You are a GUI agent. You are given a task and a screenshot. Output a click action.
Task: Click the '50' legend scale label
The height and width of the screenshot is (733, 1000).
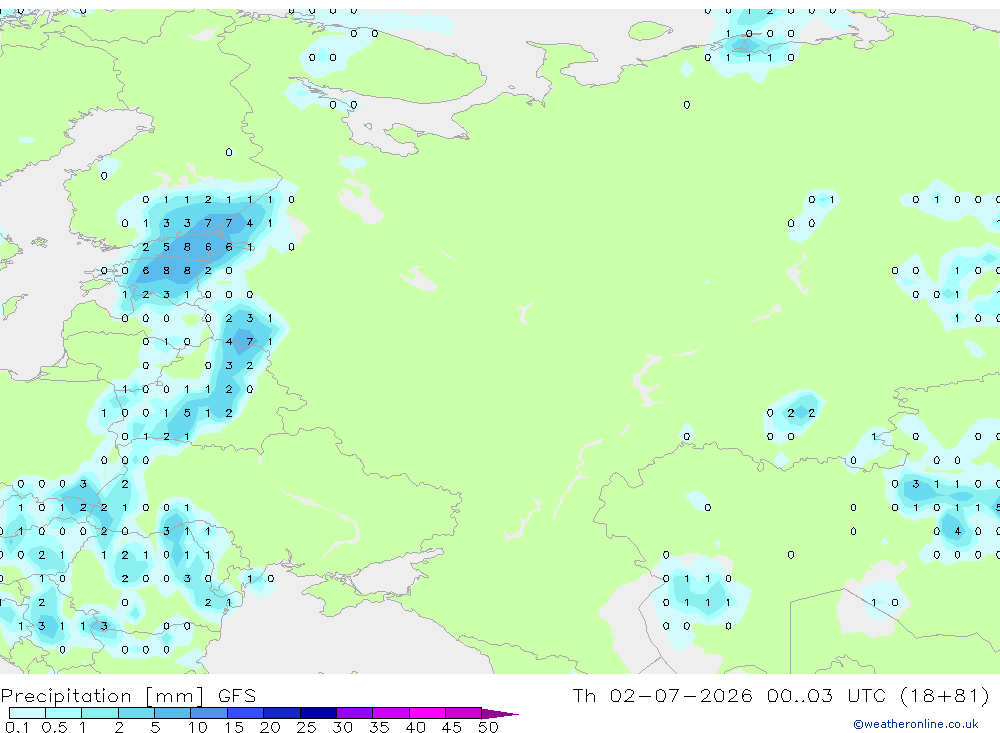coord(488,727)
